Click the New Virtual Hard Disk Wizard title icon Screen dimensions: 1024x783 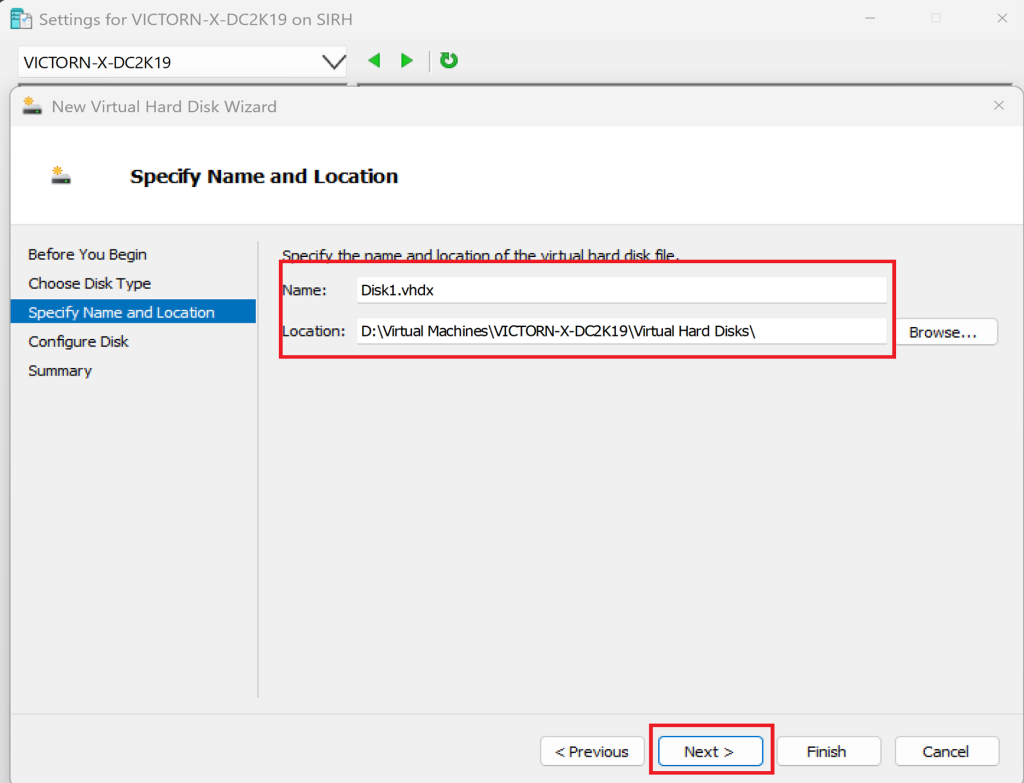coord(32,106)
